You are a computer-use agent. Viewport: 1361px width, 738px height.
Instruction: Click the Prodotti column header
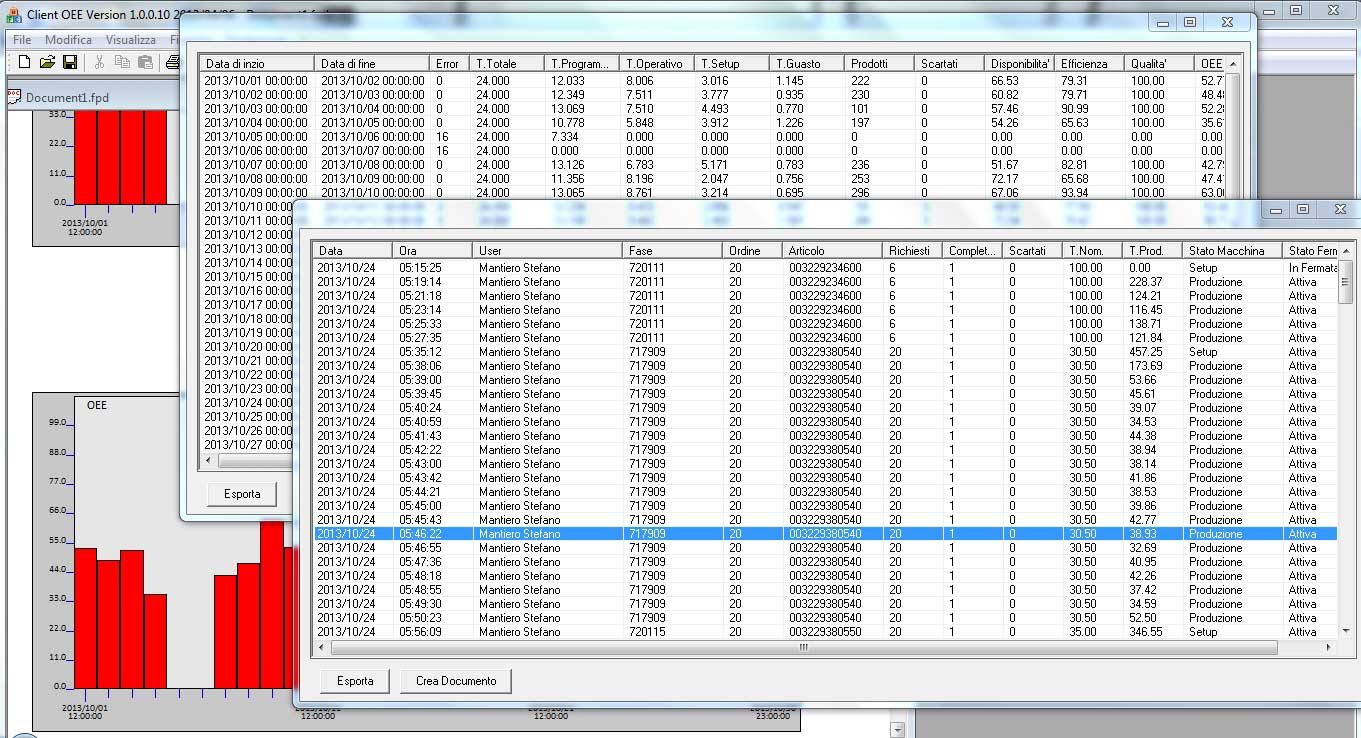[879, 63]
